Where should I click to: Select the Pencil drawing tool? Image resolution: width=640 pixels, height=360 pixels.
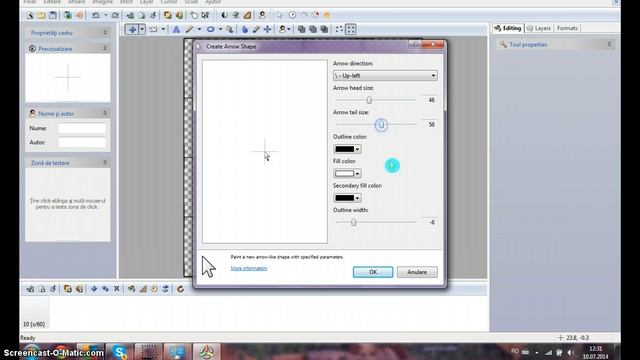pos(189,29)
